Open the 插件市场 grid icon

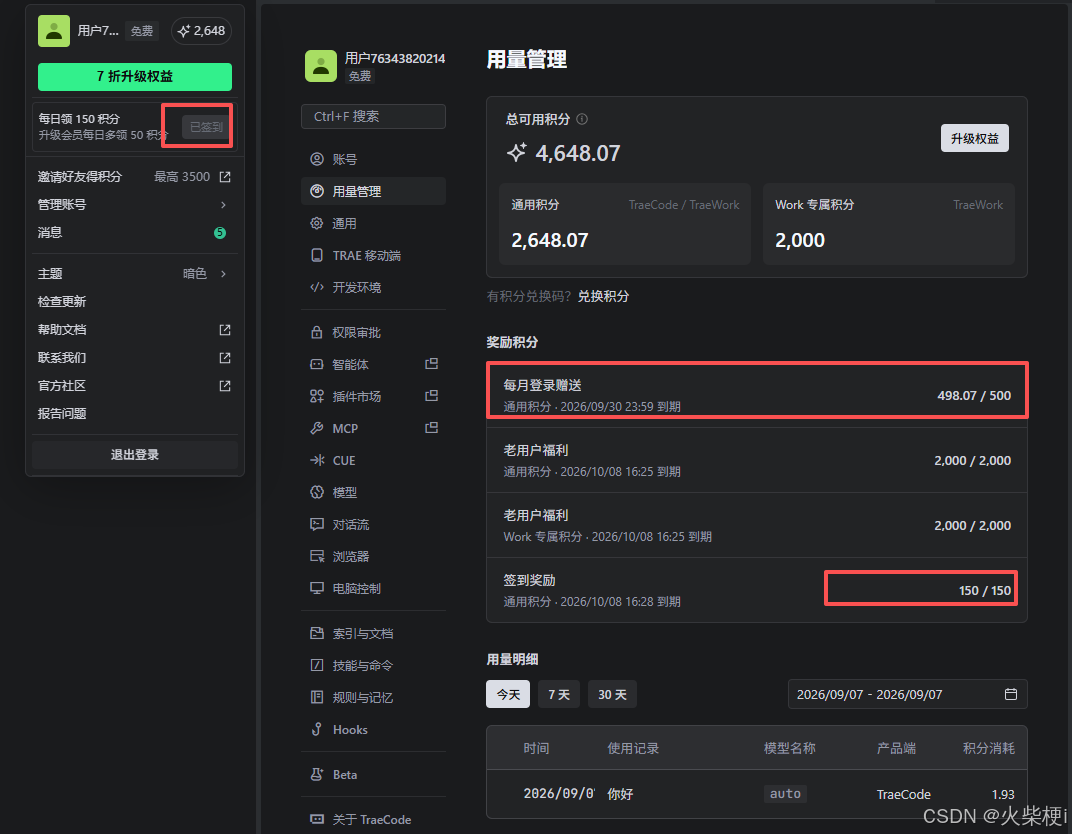pos(317,396)
